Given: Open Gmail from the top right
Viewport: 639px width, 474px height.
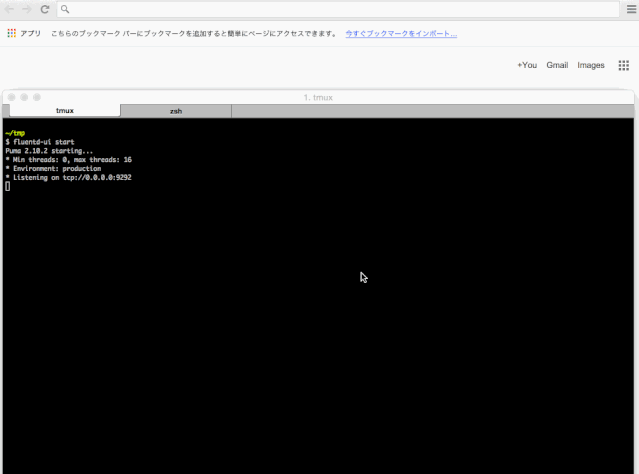Looking at the screenshot, I should pos(557,65).
